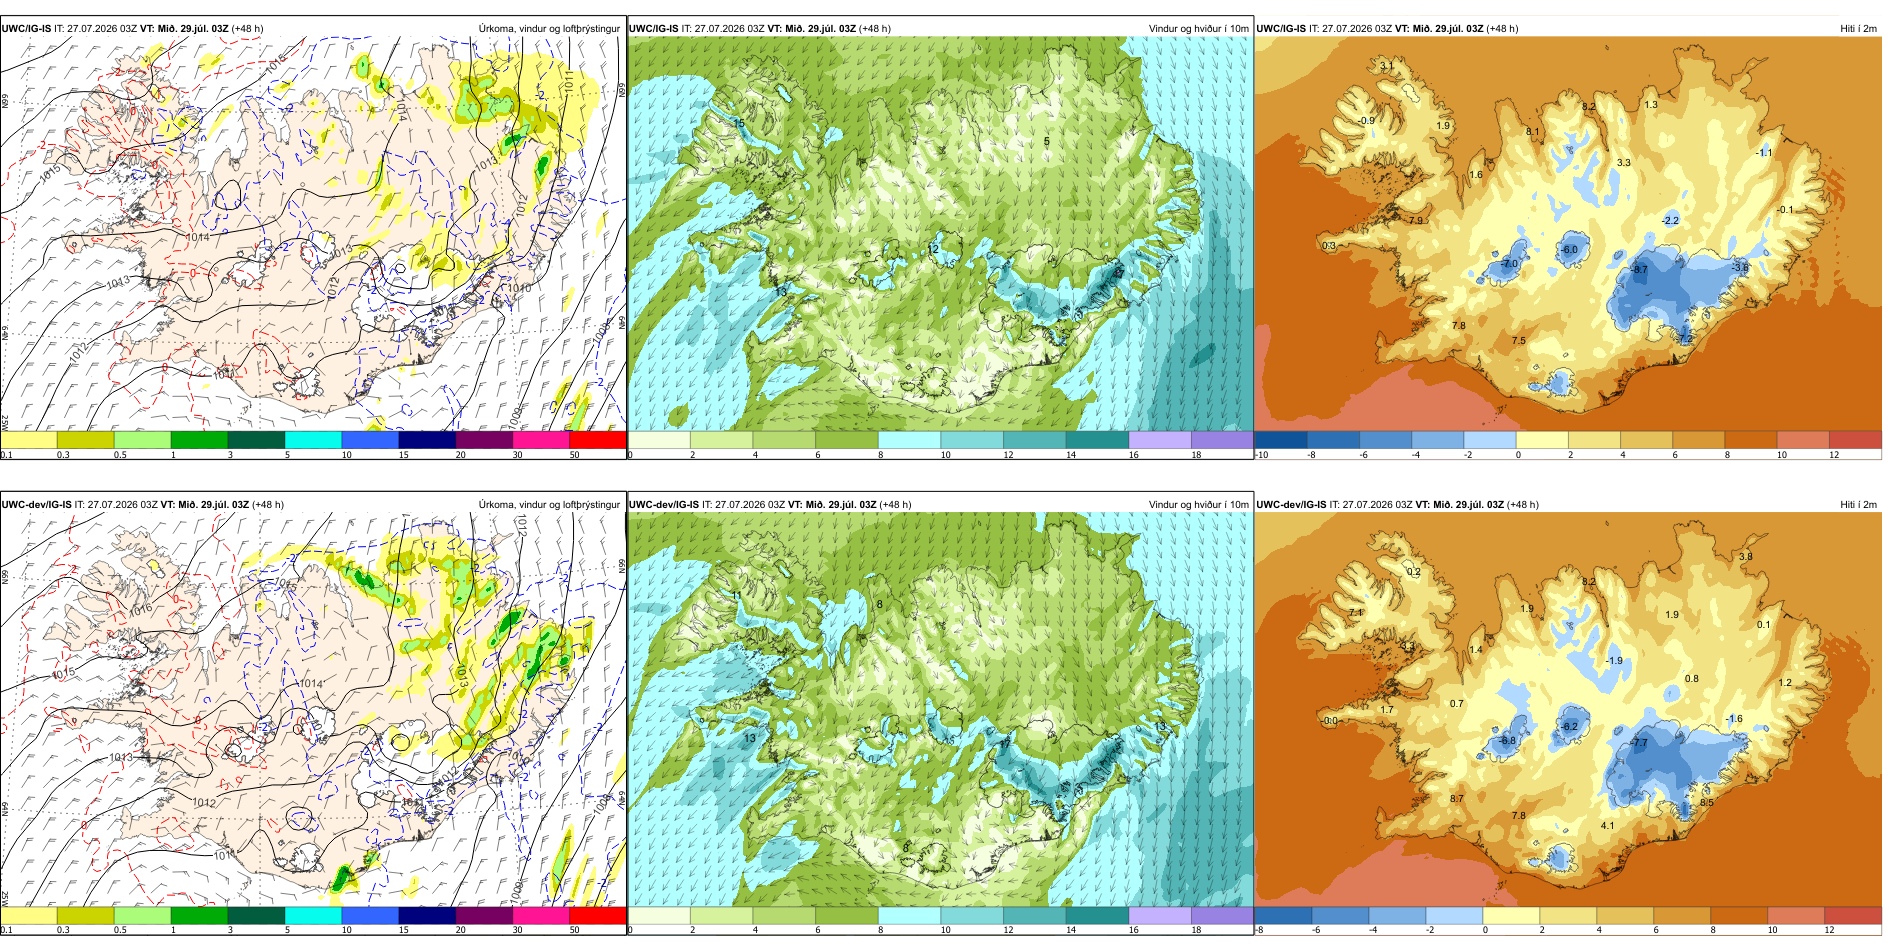The image size is (1900, 950).
Task: Click salmon red swatch ending top temperature legend
Action: pos(1855,440)
